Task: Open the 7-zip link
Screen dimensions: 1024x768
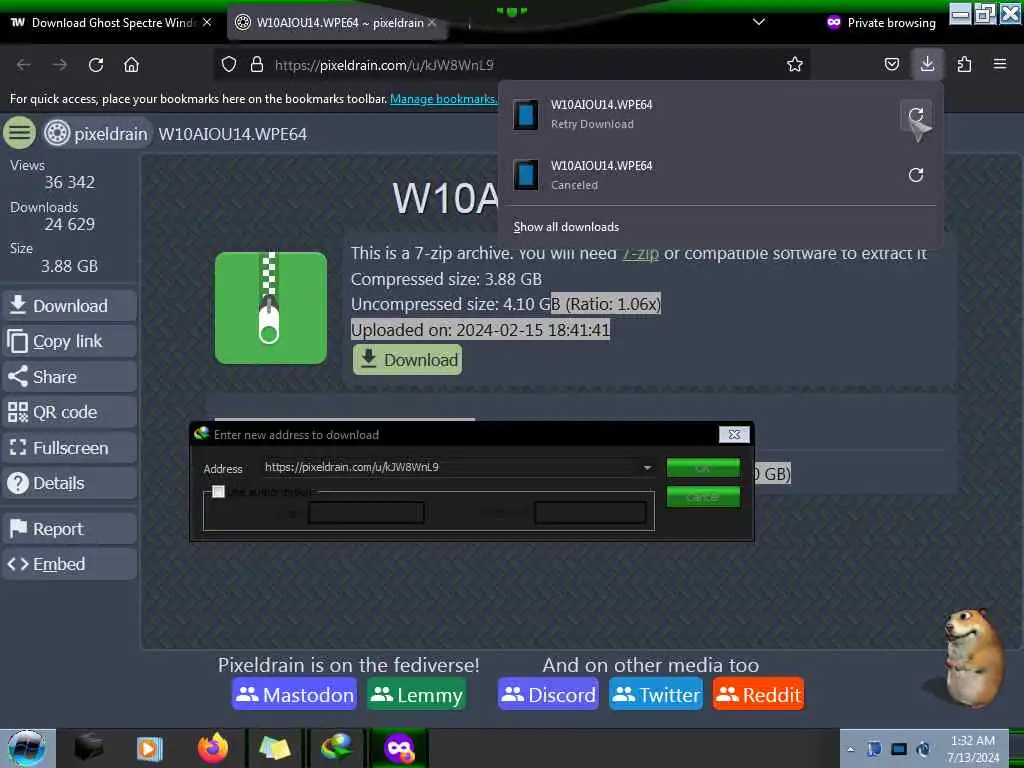Action: 640,253
